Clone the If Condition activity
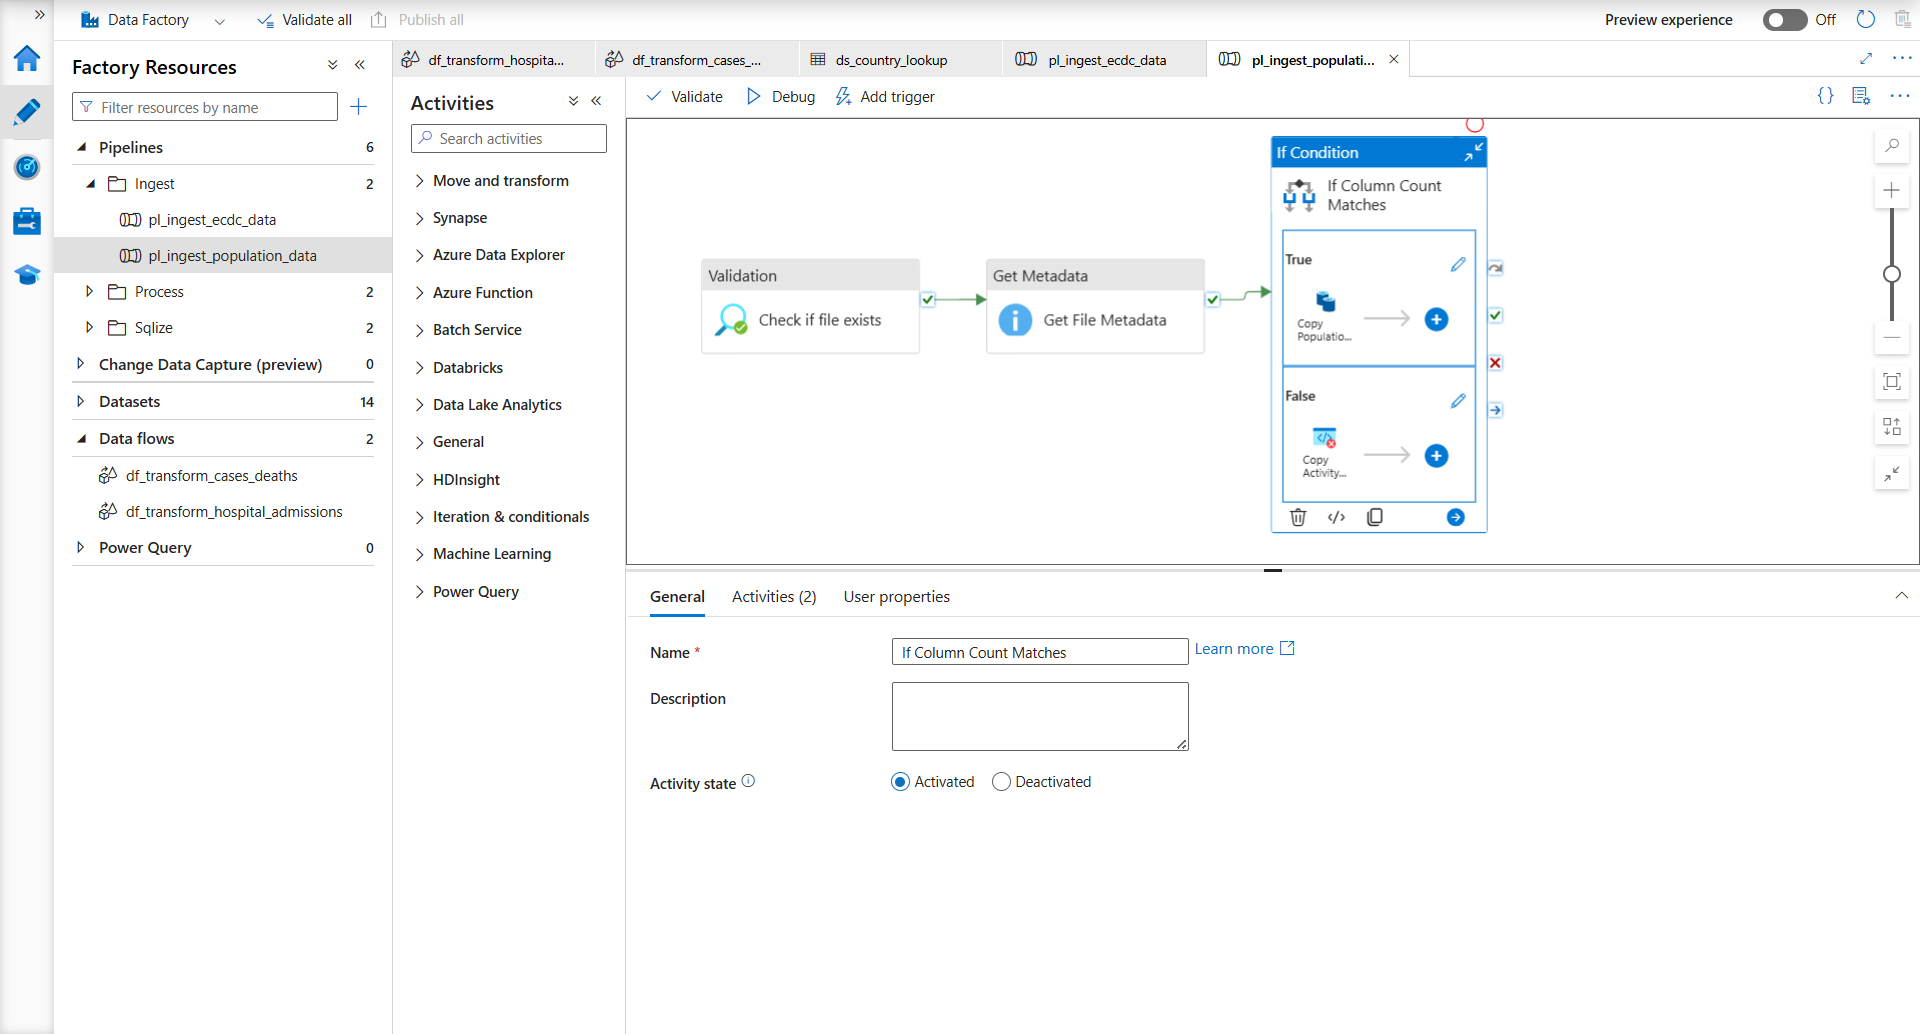 coord(1375,517)
